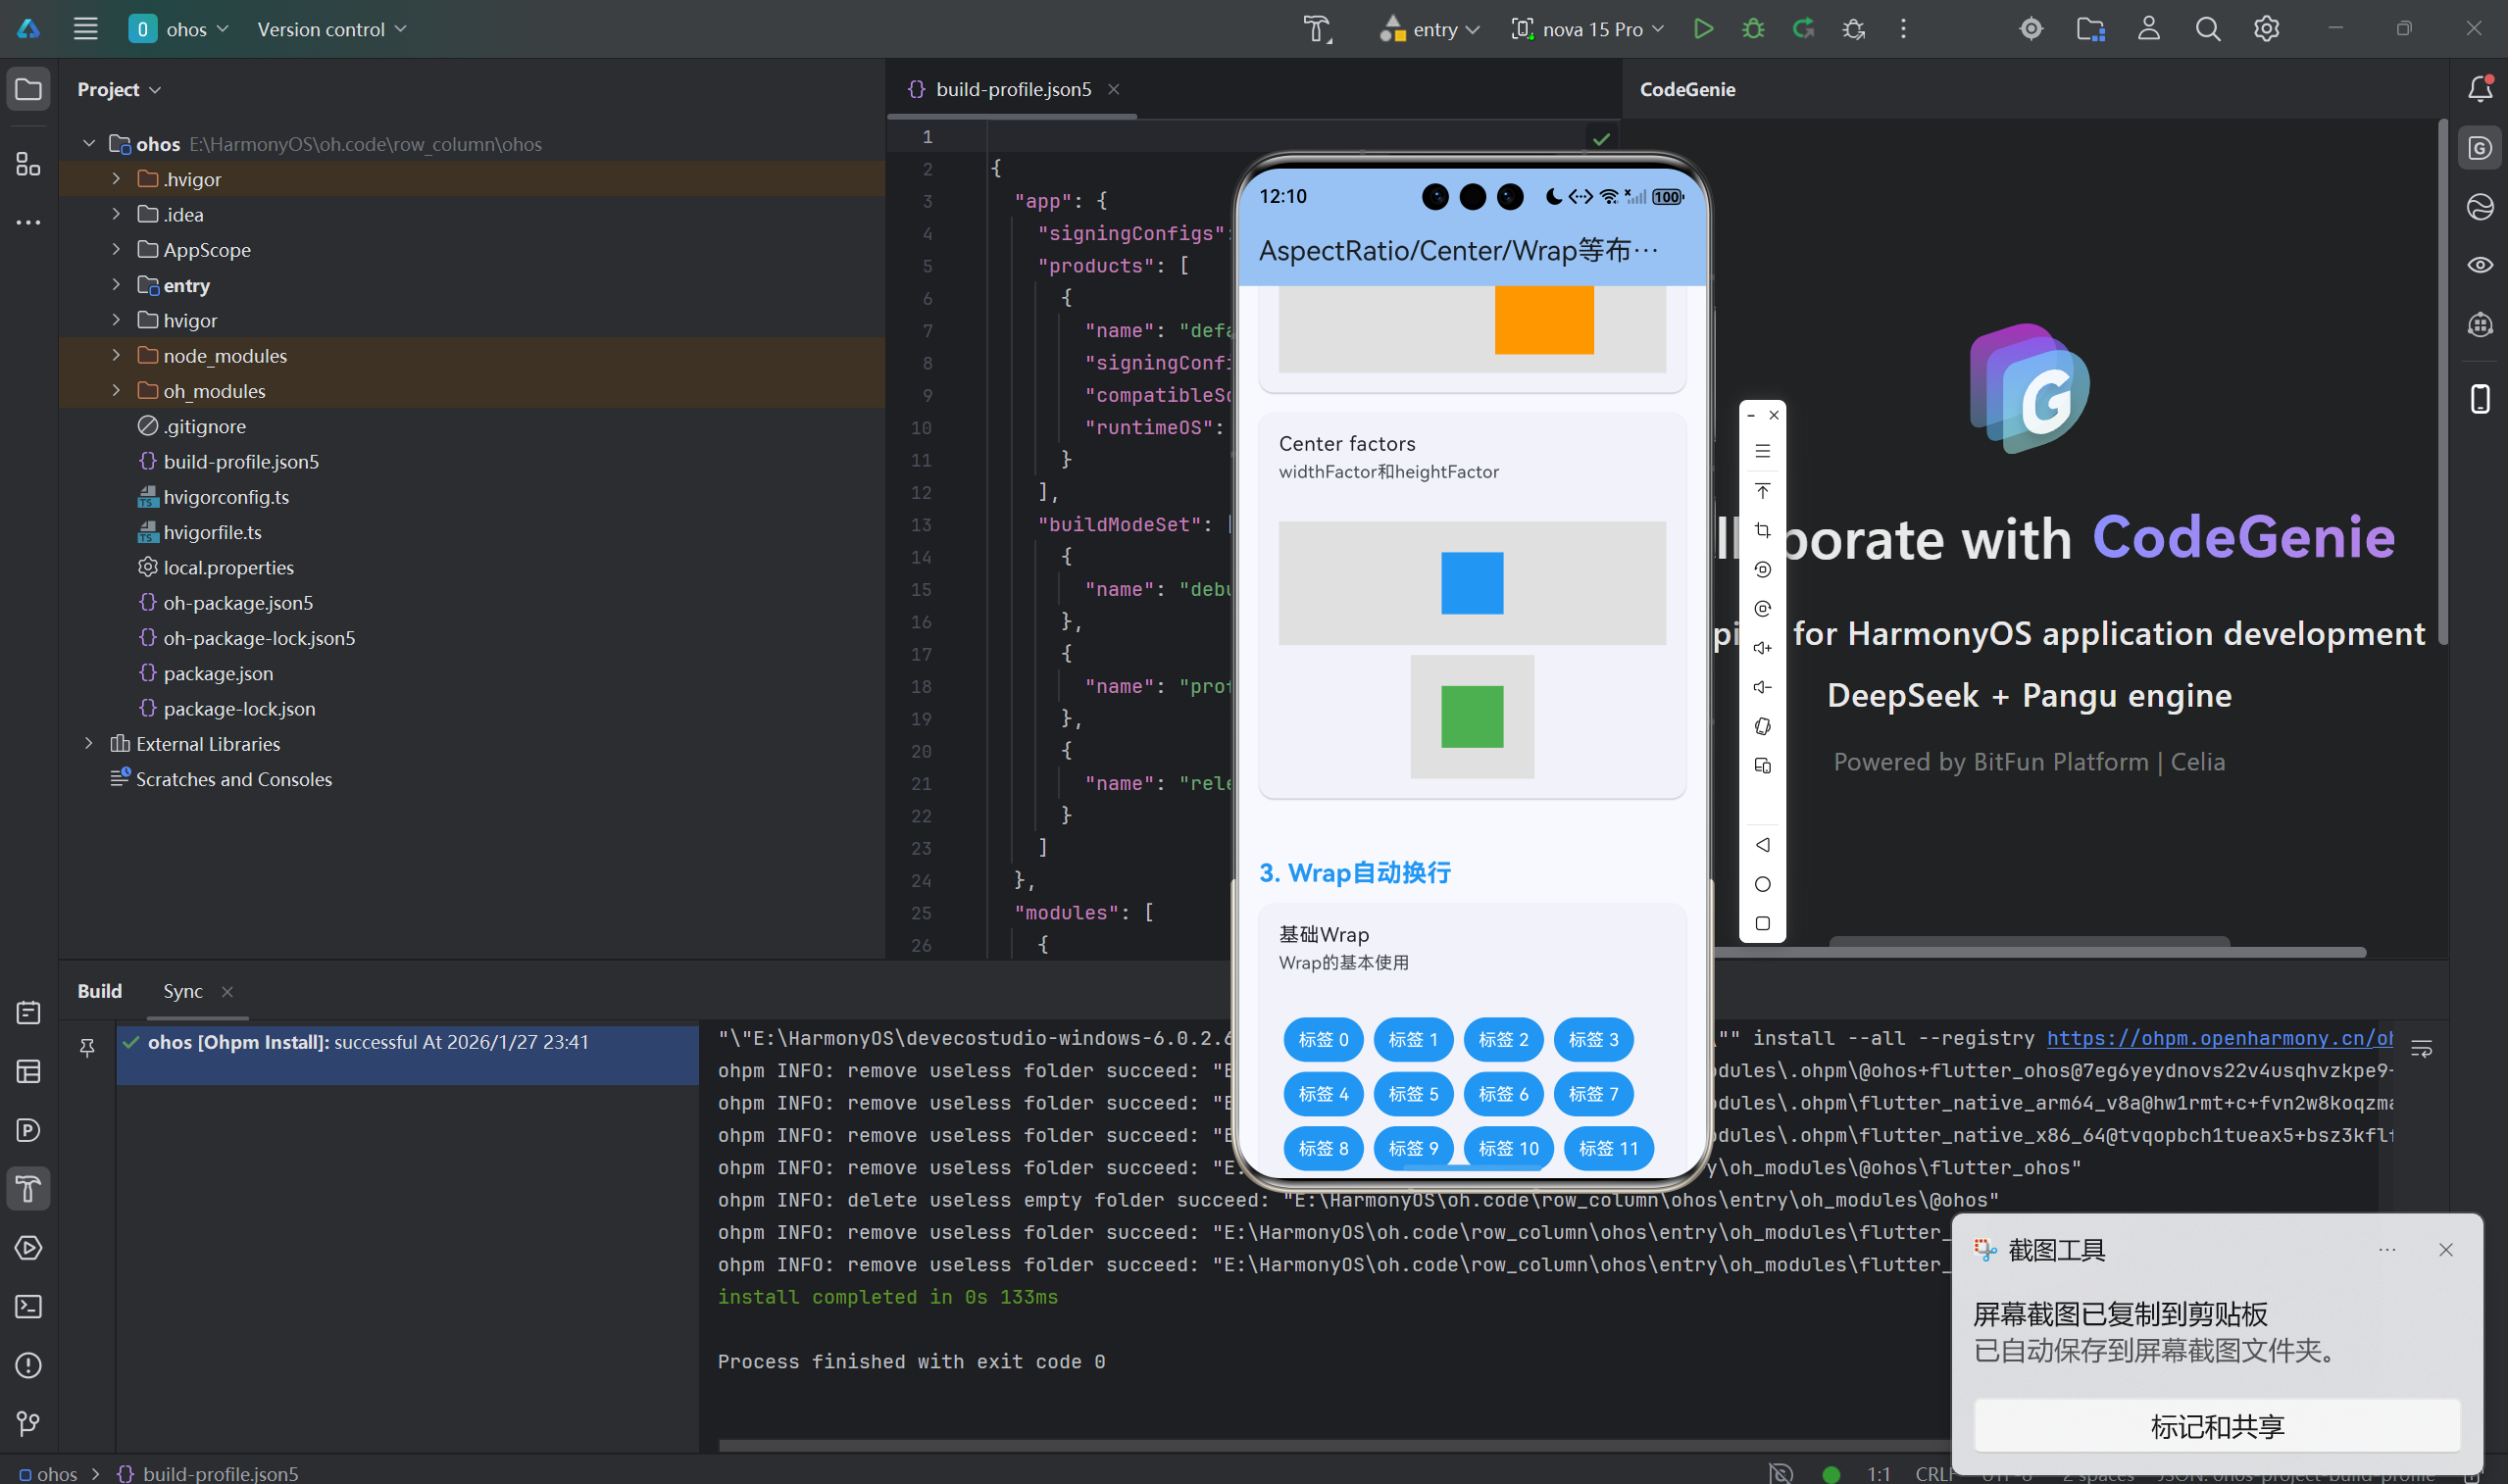The image size is (2508, 1484).
Task: Expand the oh_modules folder in Project tree
Action: click(116, 390)
